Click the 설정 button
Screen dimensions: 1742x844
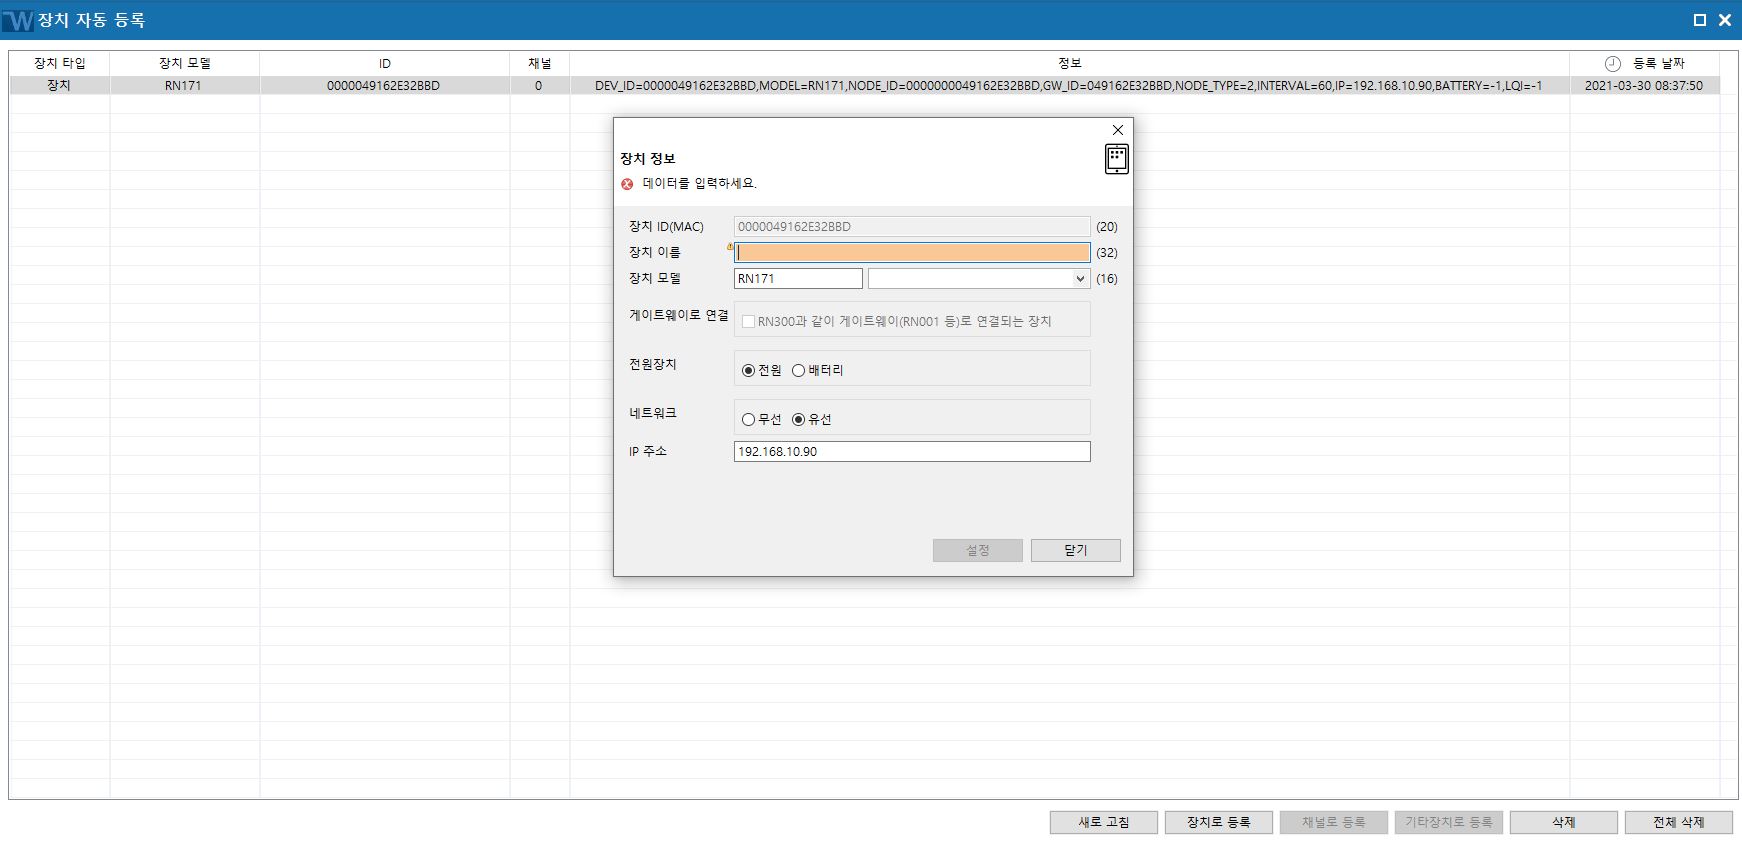[x=978, y=550]
